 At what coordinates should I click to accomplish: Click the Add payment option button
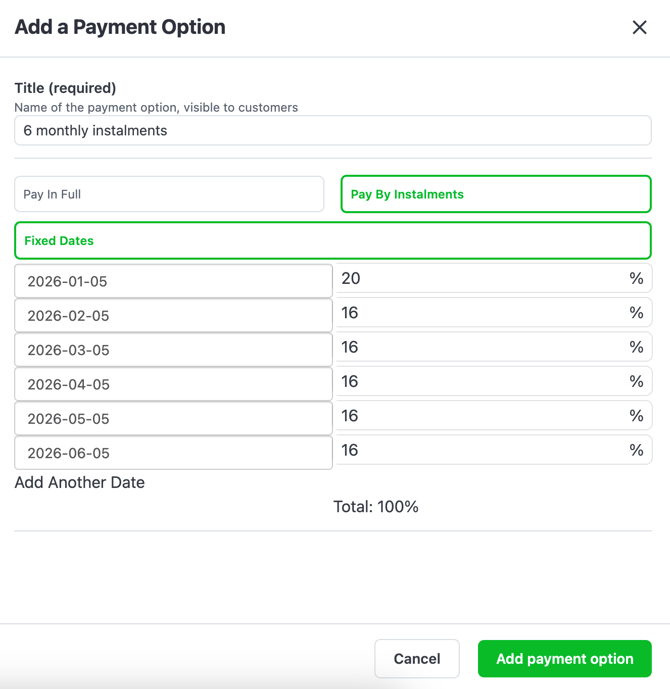click(564, 659)
